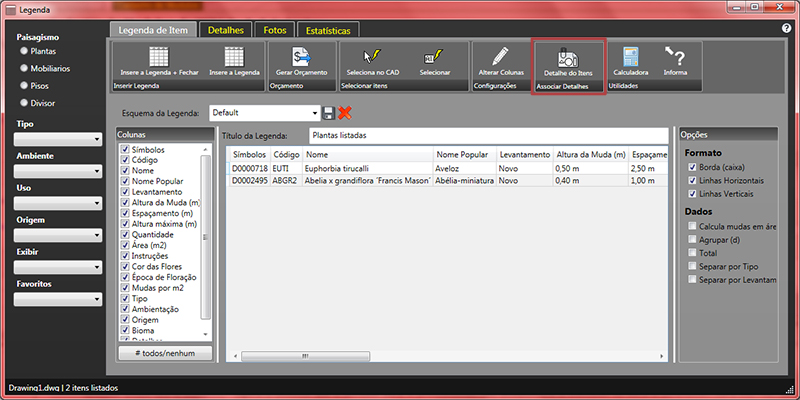Select the Plantas radio button

click(x=24, y=51)
